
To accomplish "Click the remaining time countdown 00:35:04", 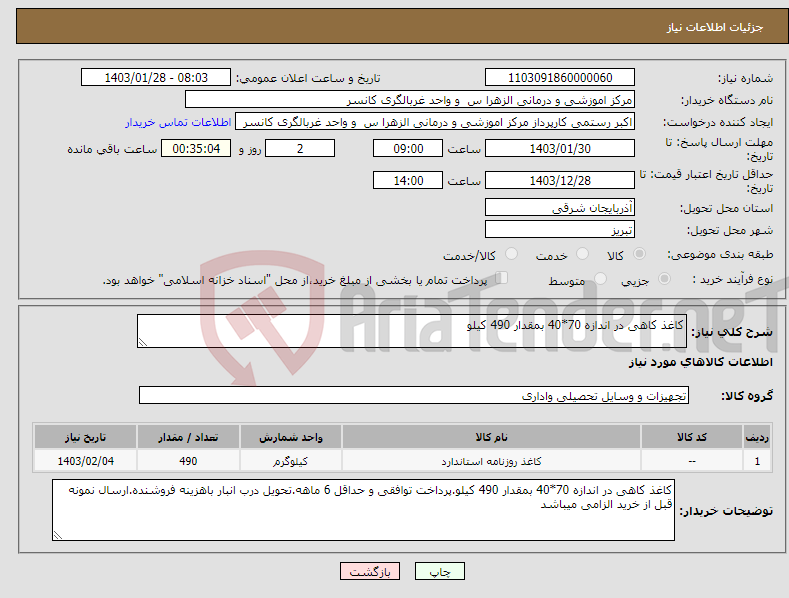I will point(196,148).
